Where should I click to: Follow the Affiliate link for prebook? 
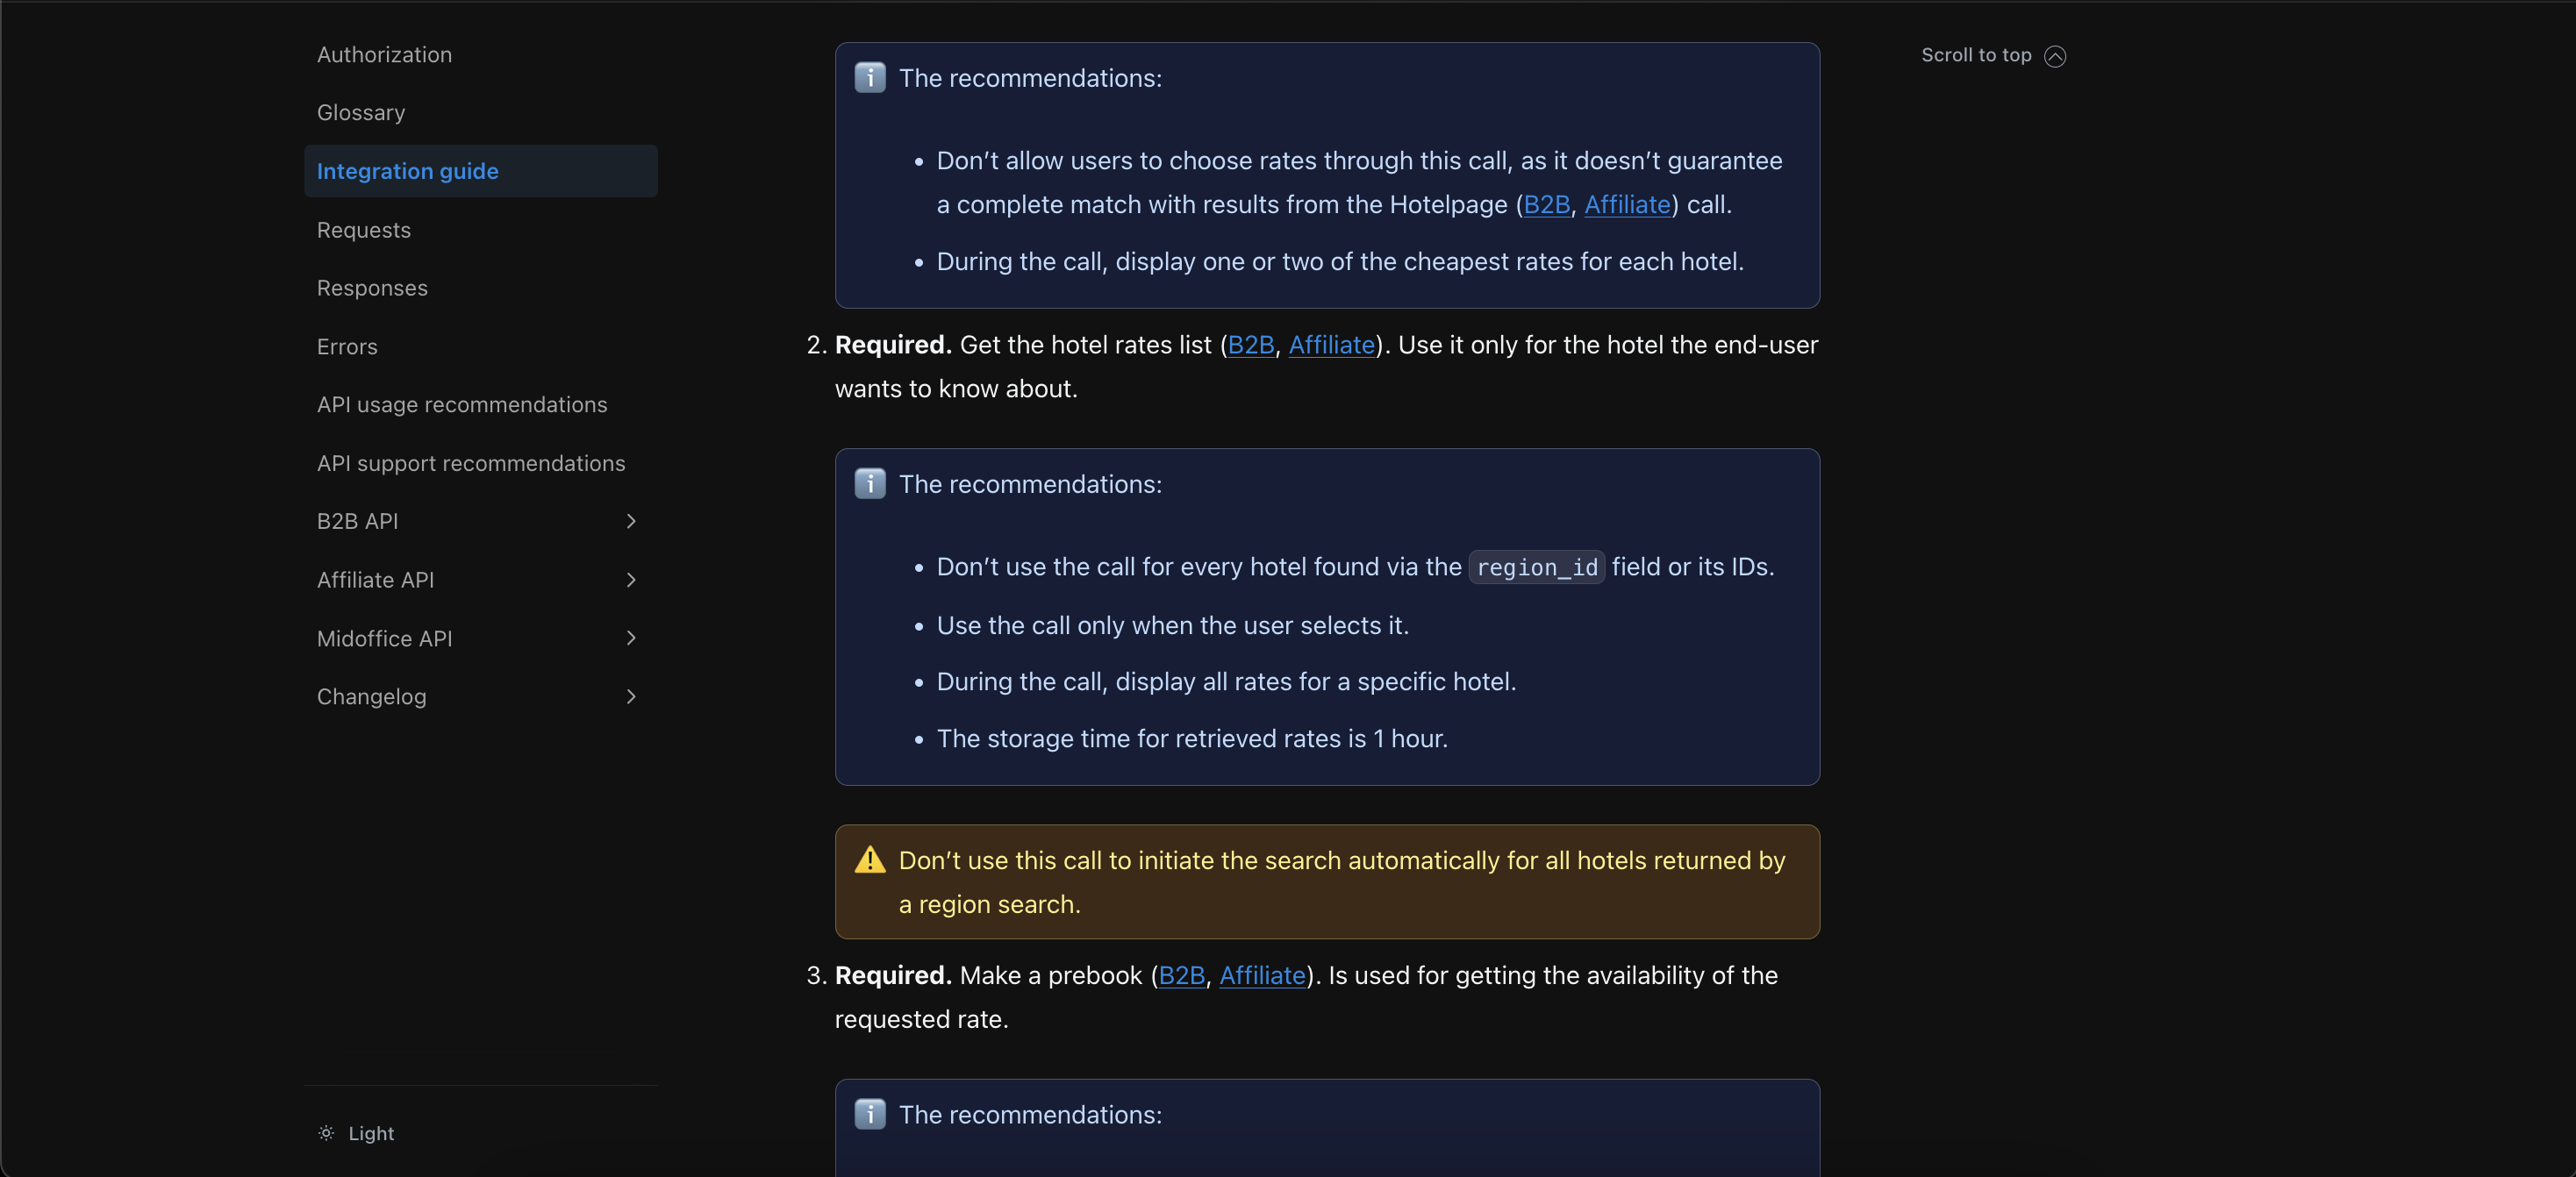[x=1262, y=976]
